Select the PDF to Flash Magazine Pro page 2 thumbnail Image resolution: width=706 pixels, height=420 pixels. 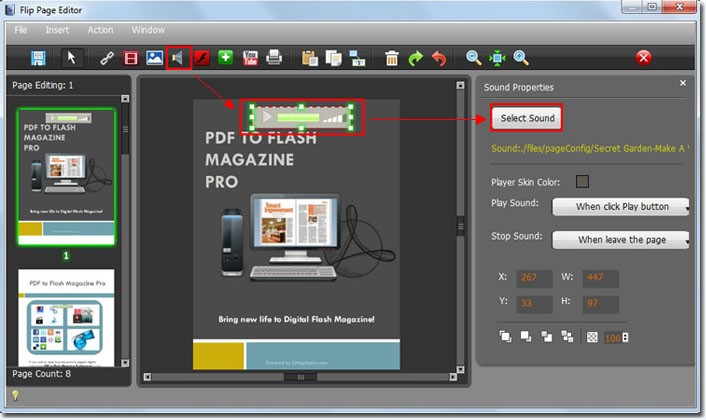[x=66, y=317]
